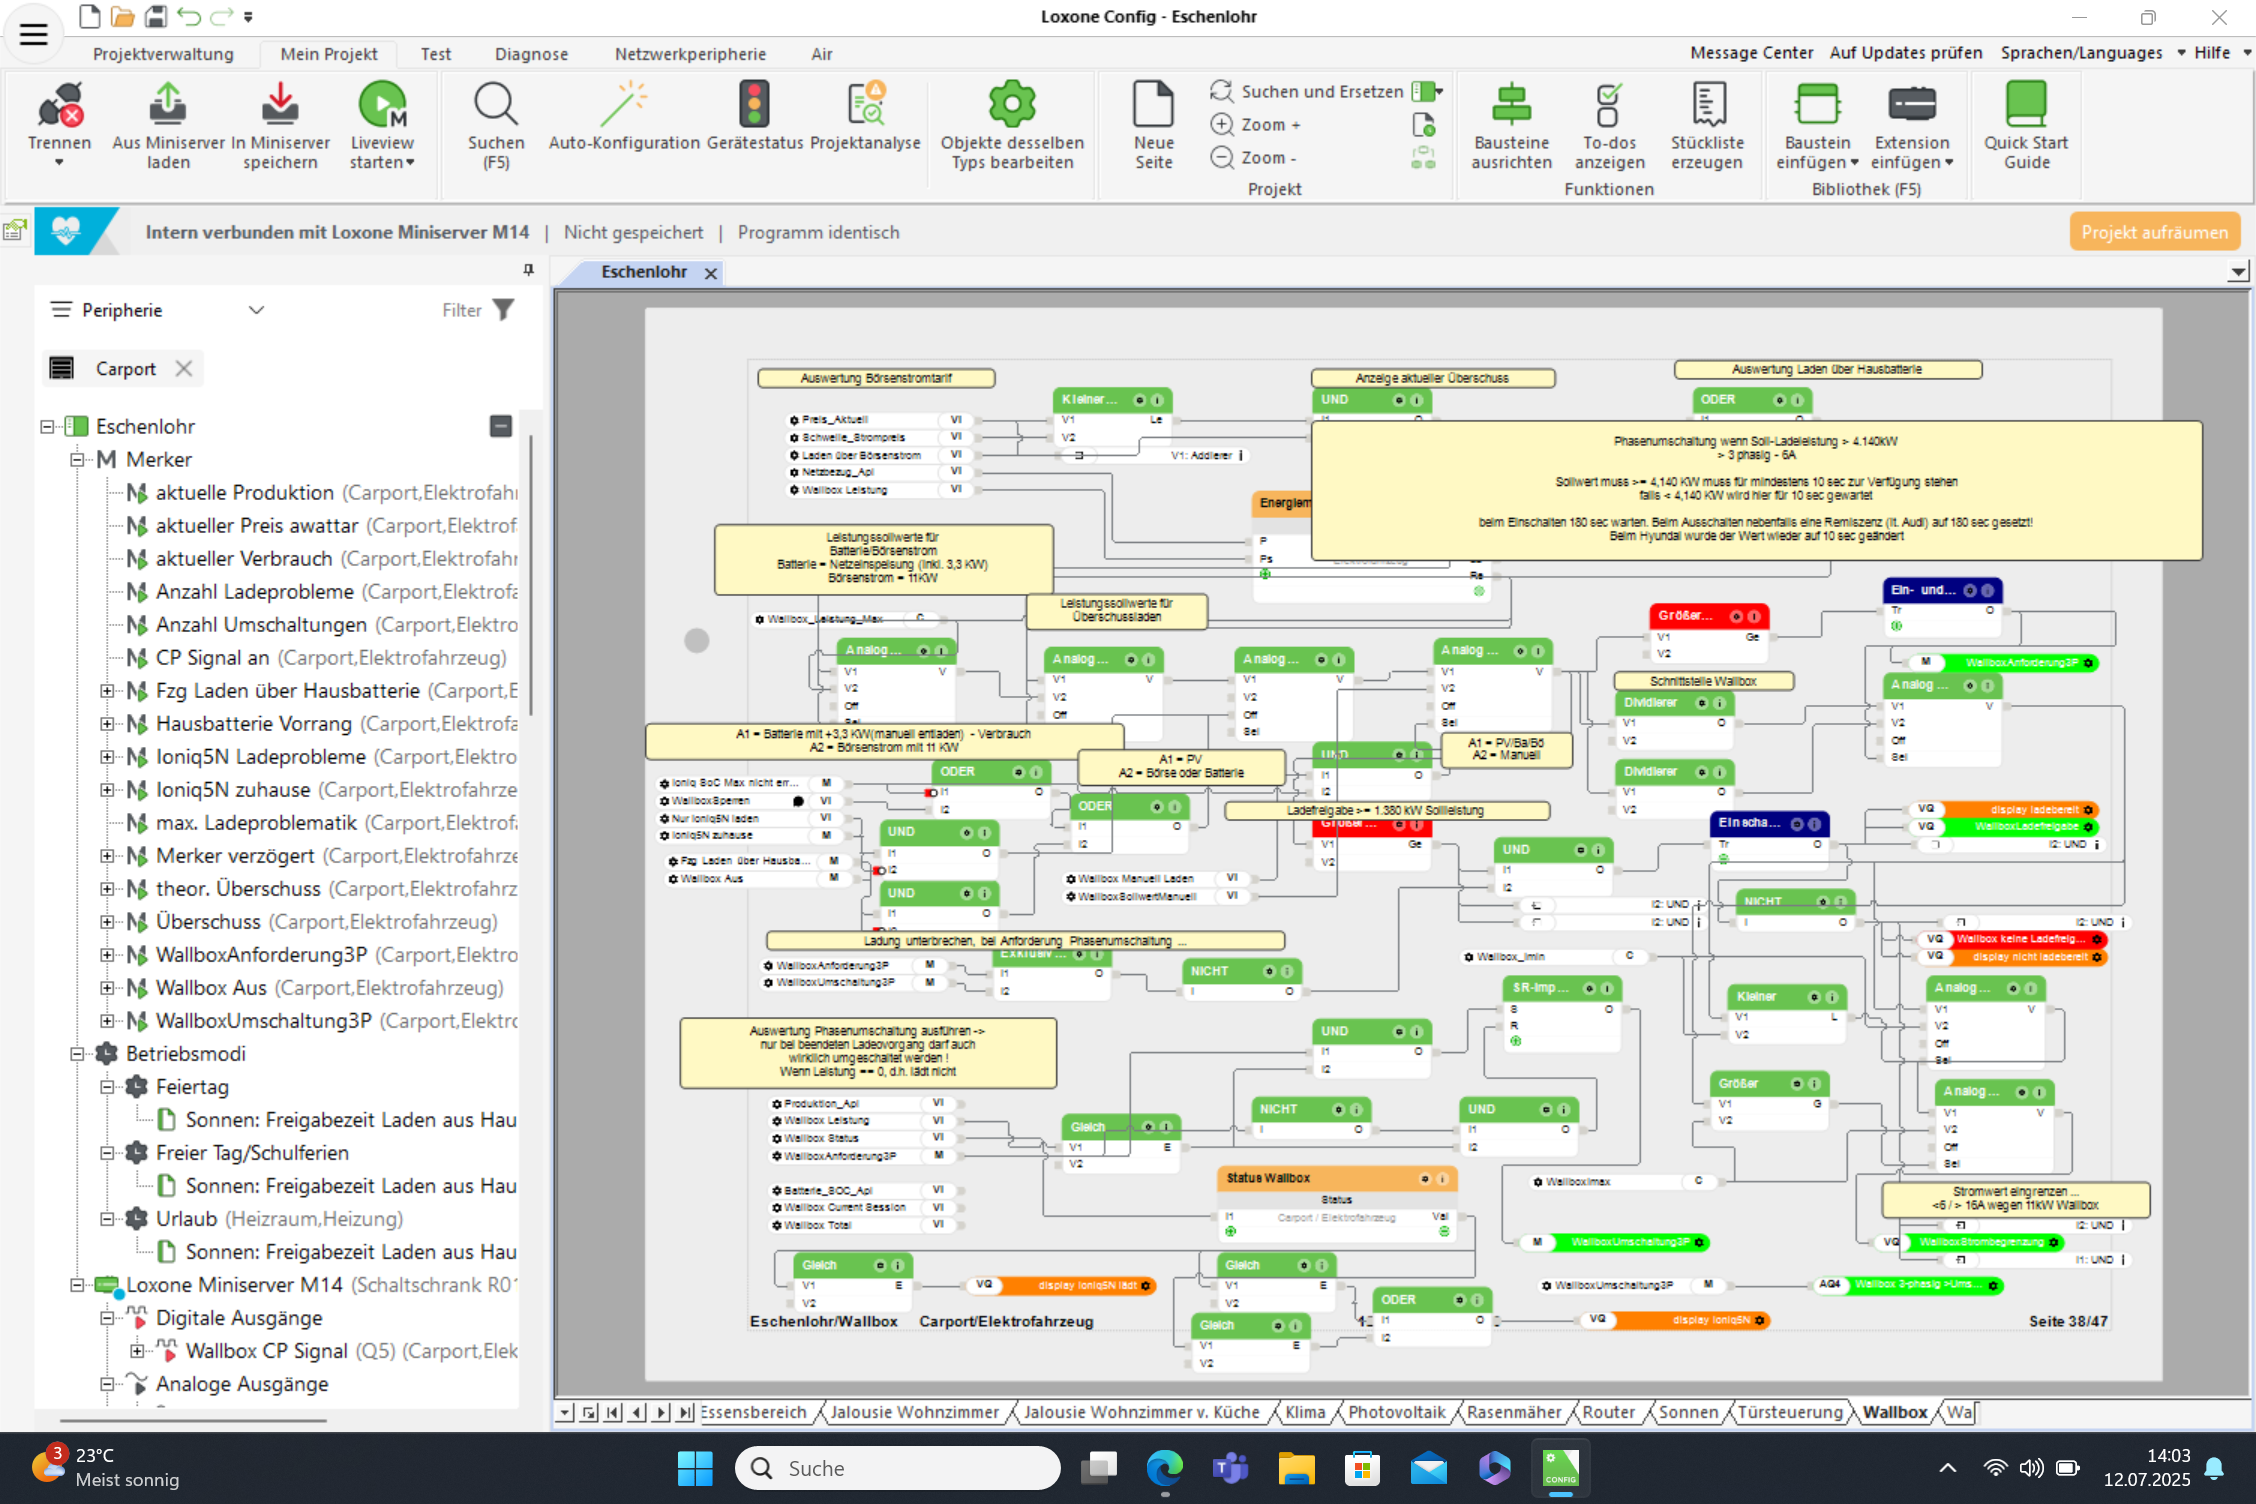The height and width of the screenshot is (1504, 2256).
Task: Click In Miniserver speichern icon
Action: pos(280,106)
